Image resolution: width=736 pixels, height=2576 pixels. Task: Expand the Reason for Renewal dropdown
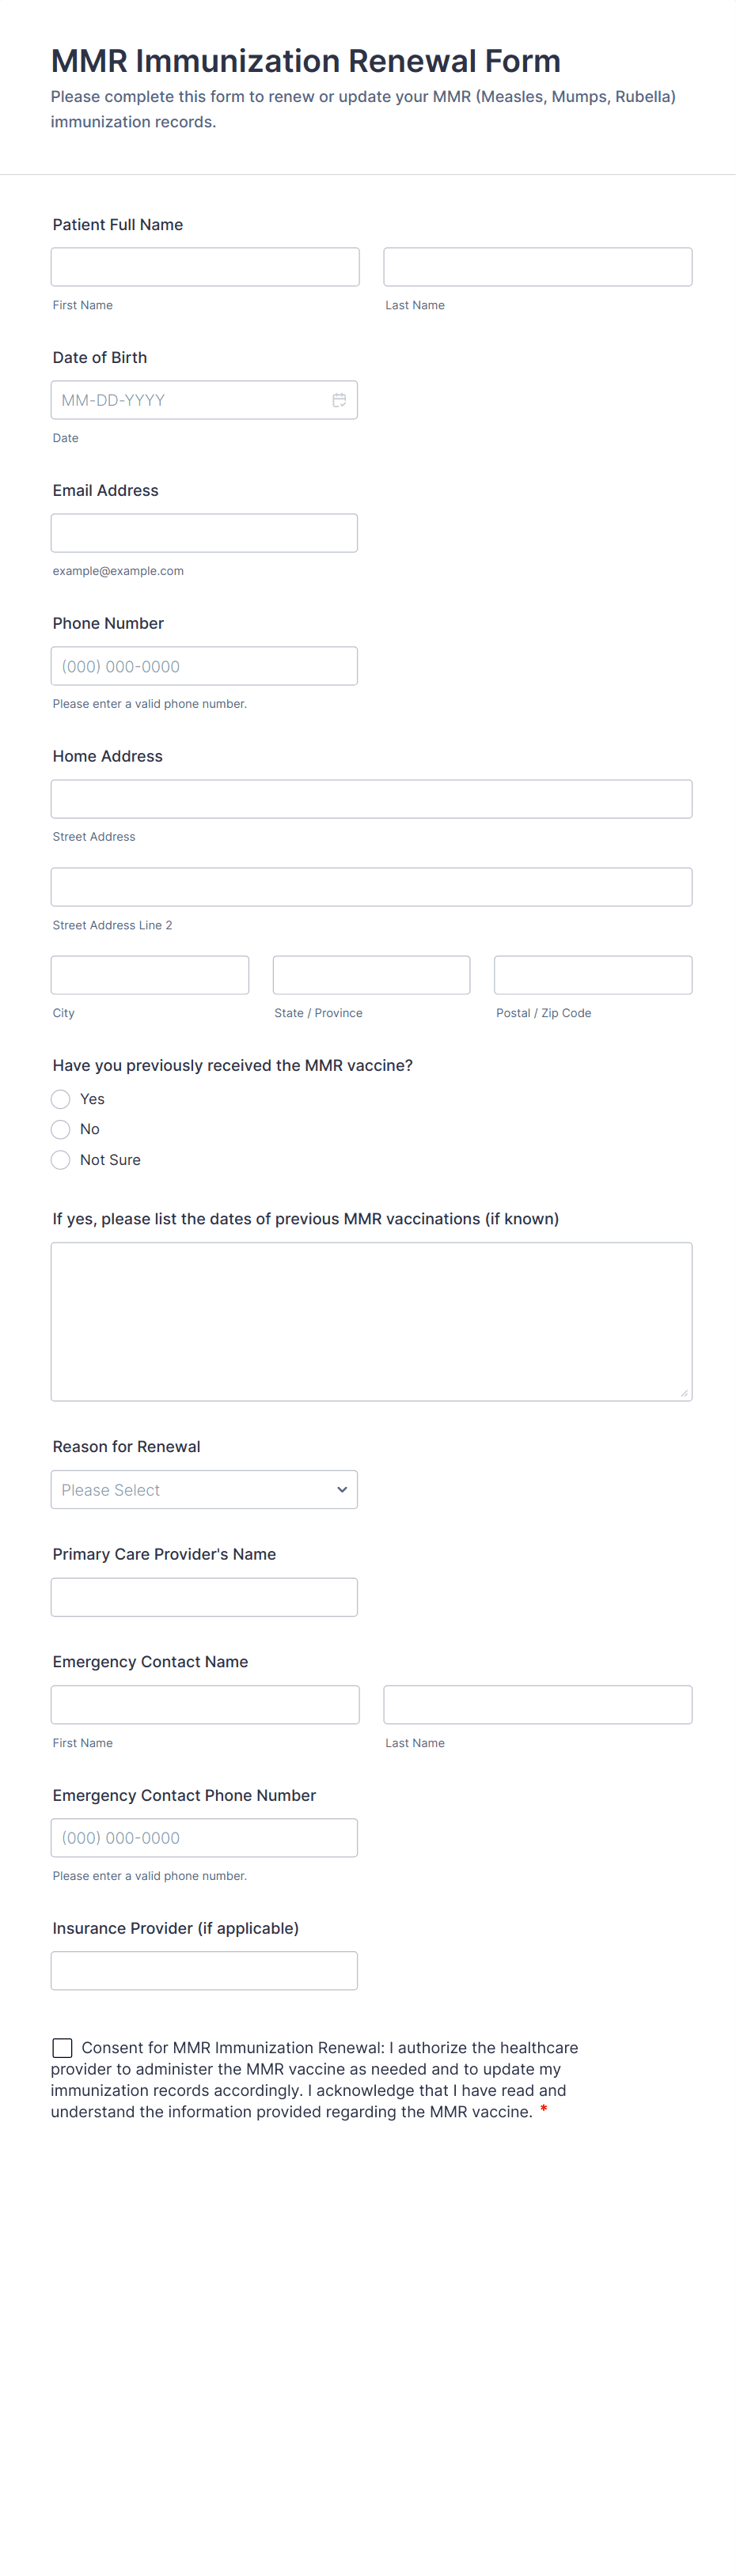(204, 1490)
